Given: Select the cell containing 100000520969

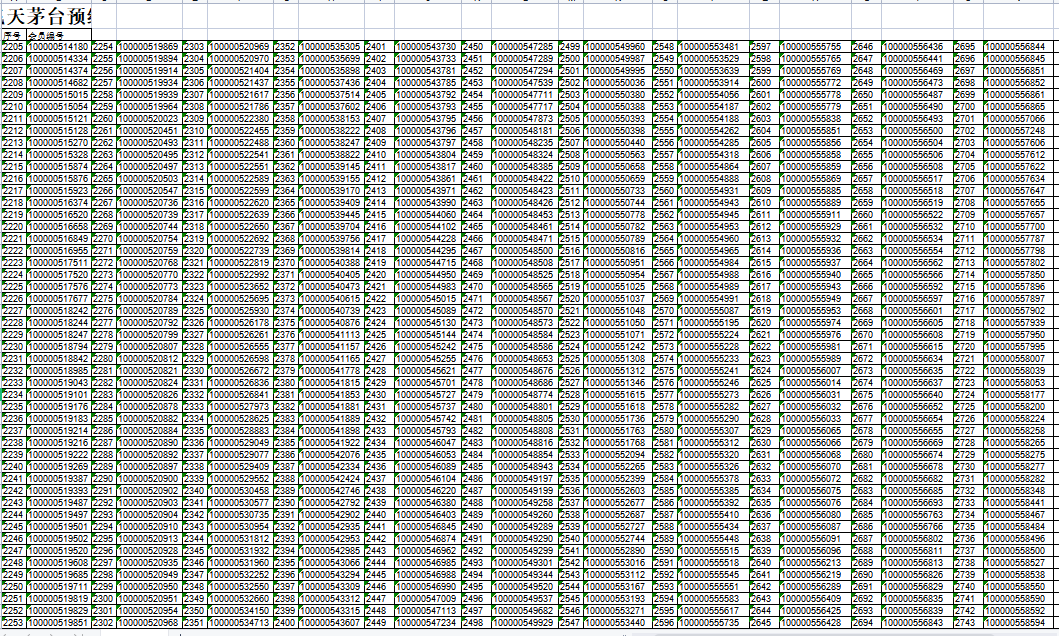Looking at the screenshot, I should click(x=240, y=47).
